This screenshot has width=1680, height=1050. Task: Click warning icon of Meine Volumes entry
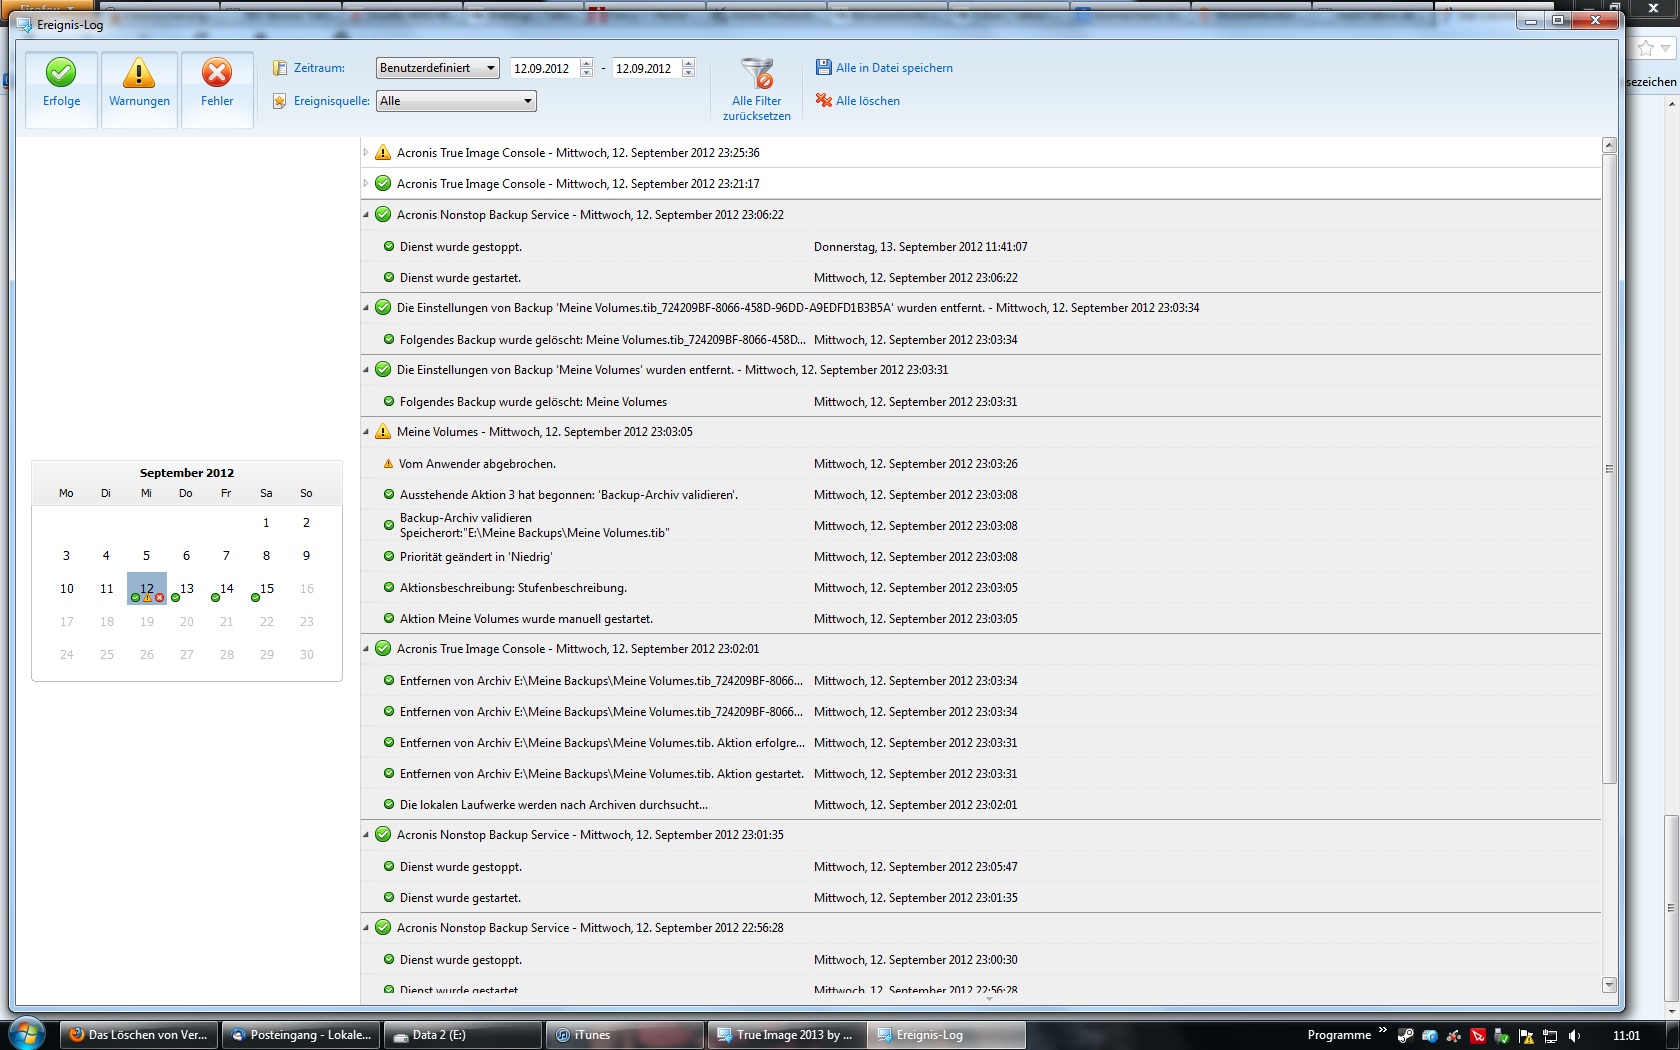pos(383,432)
